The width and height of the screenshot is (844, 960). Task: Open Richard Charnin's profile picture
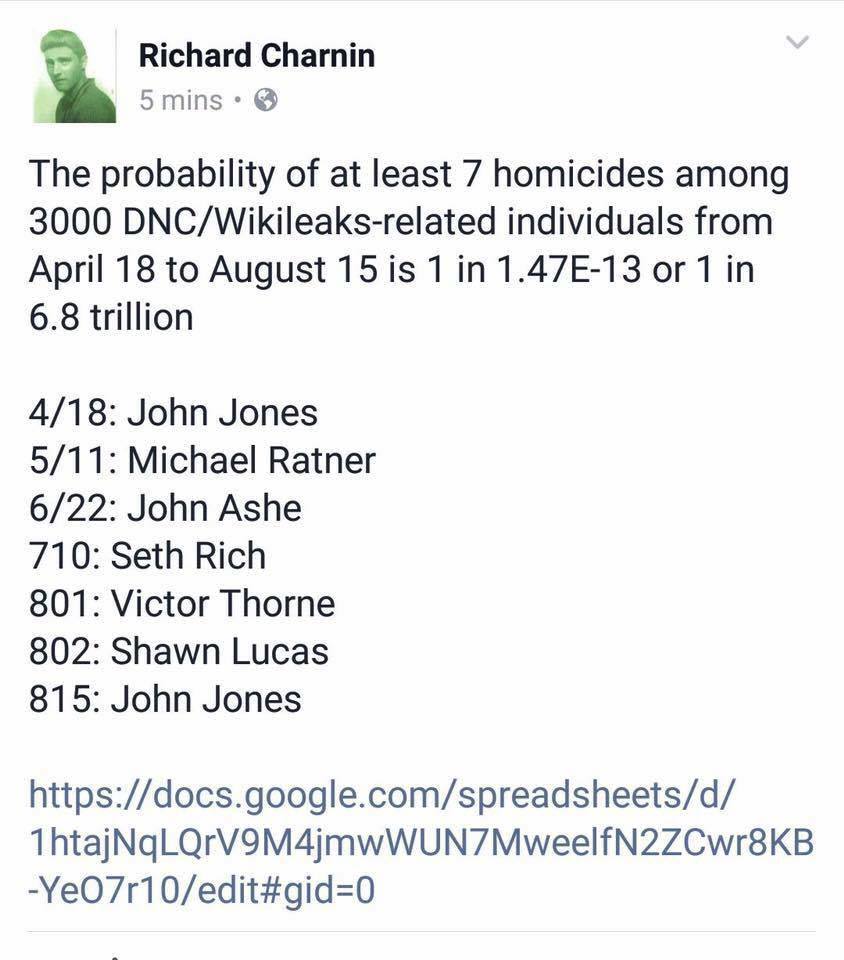78,76
